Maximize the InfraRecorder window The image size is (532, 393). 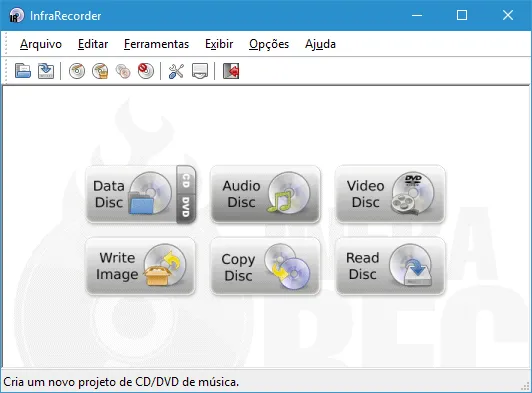point(462,15)
